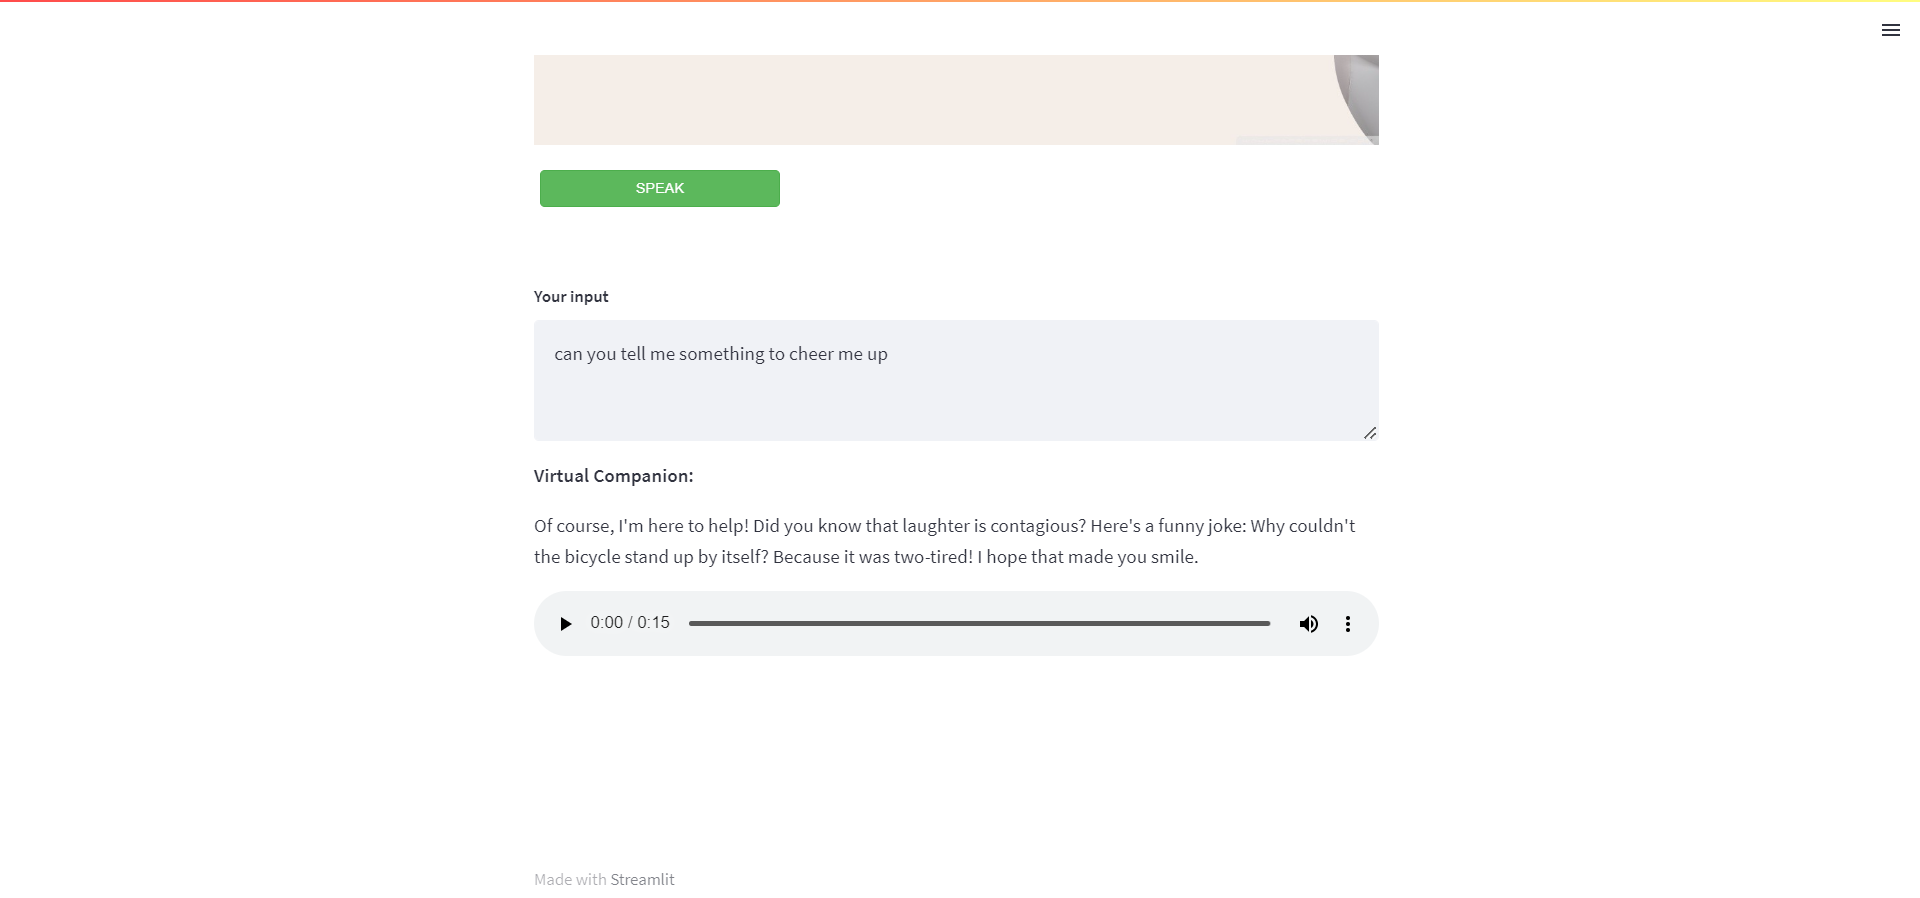Screen dimensions: 1920x898
Task: Click the play triangle icon on the audio player
Action: [x=566, y=623]
